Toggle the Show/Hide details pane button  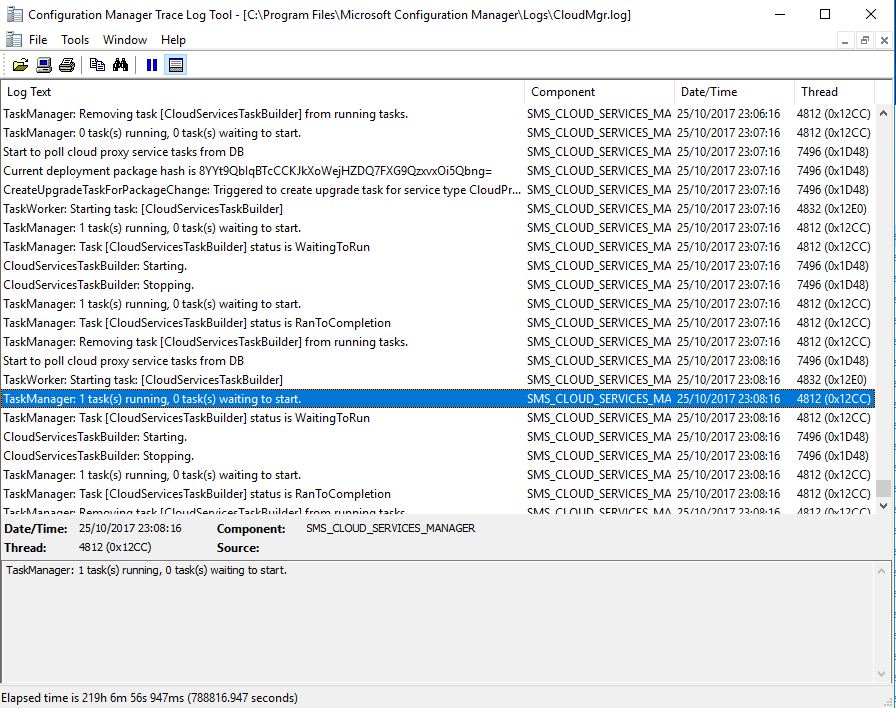pos(175,65)
